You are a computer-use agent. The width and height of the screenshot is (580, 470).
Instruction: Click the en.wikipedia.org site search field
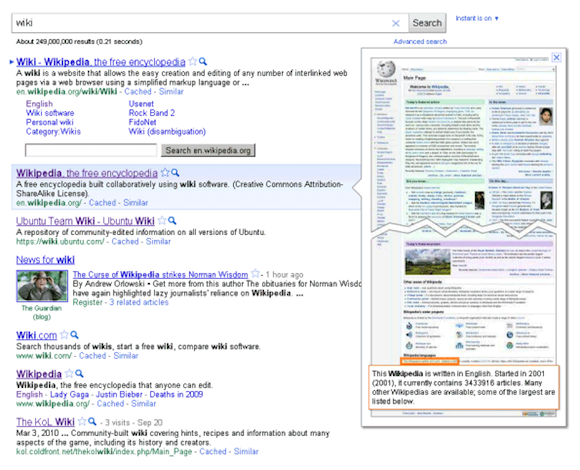coord(91,151)
